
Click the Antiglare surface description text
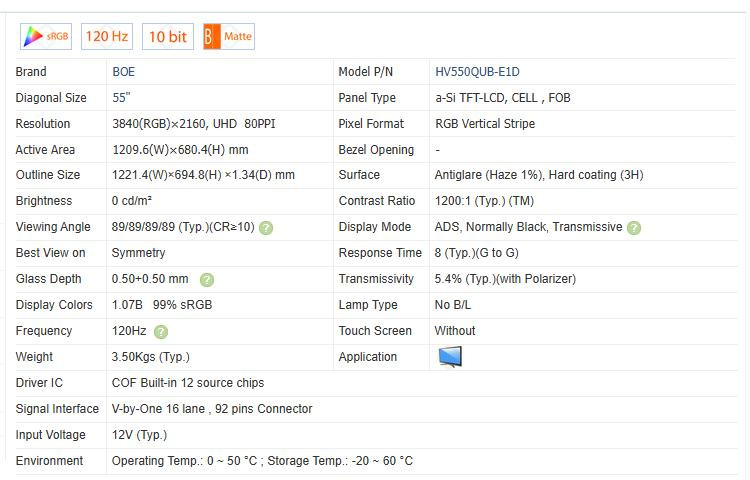point(538,175)
